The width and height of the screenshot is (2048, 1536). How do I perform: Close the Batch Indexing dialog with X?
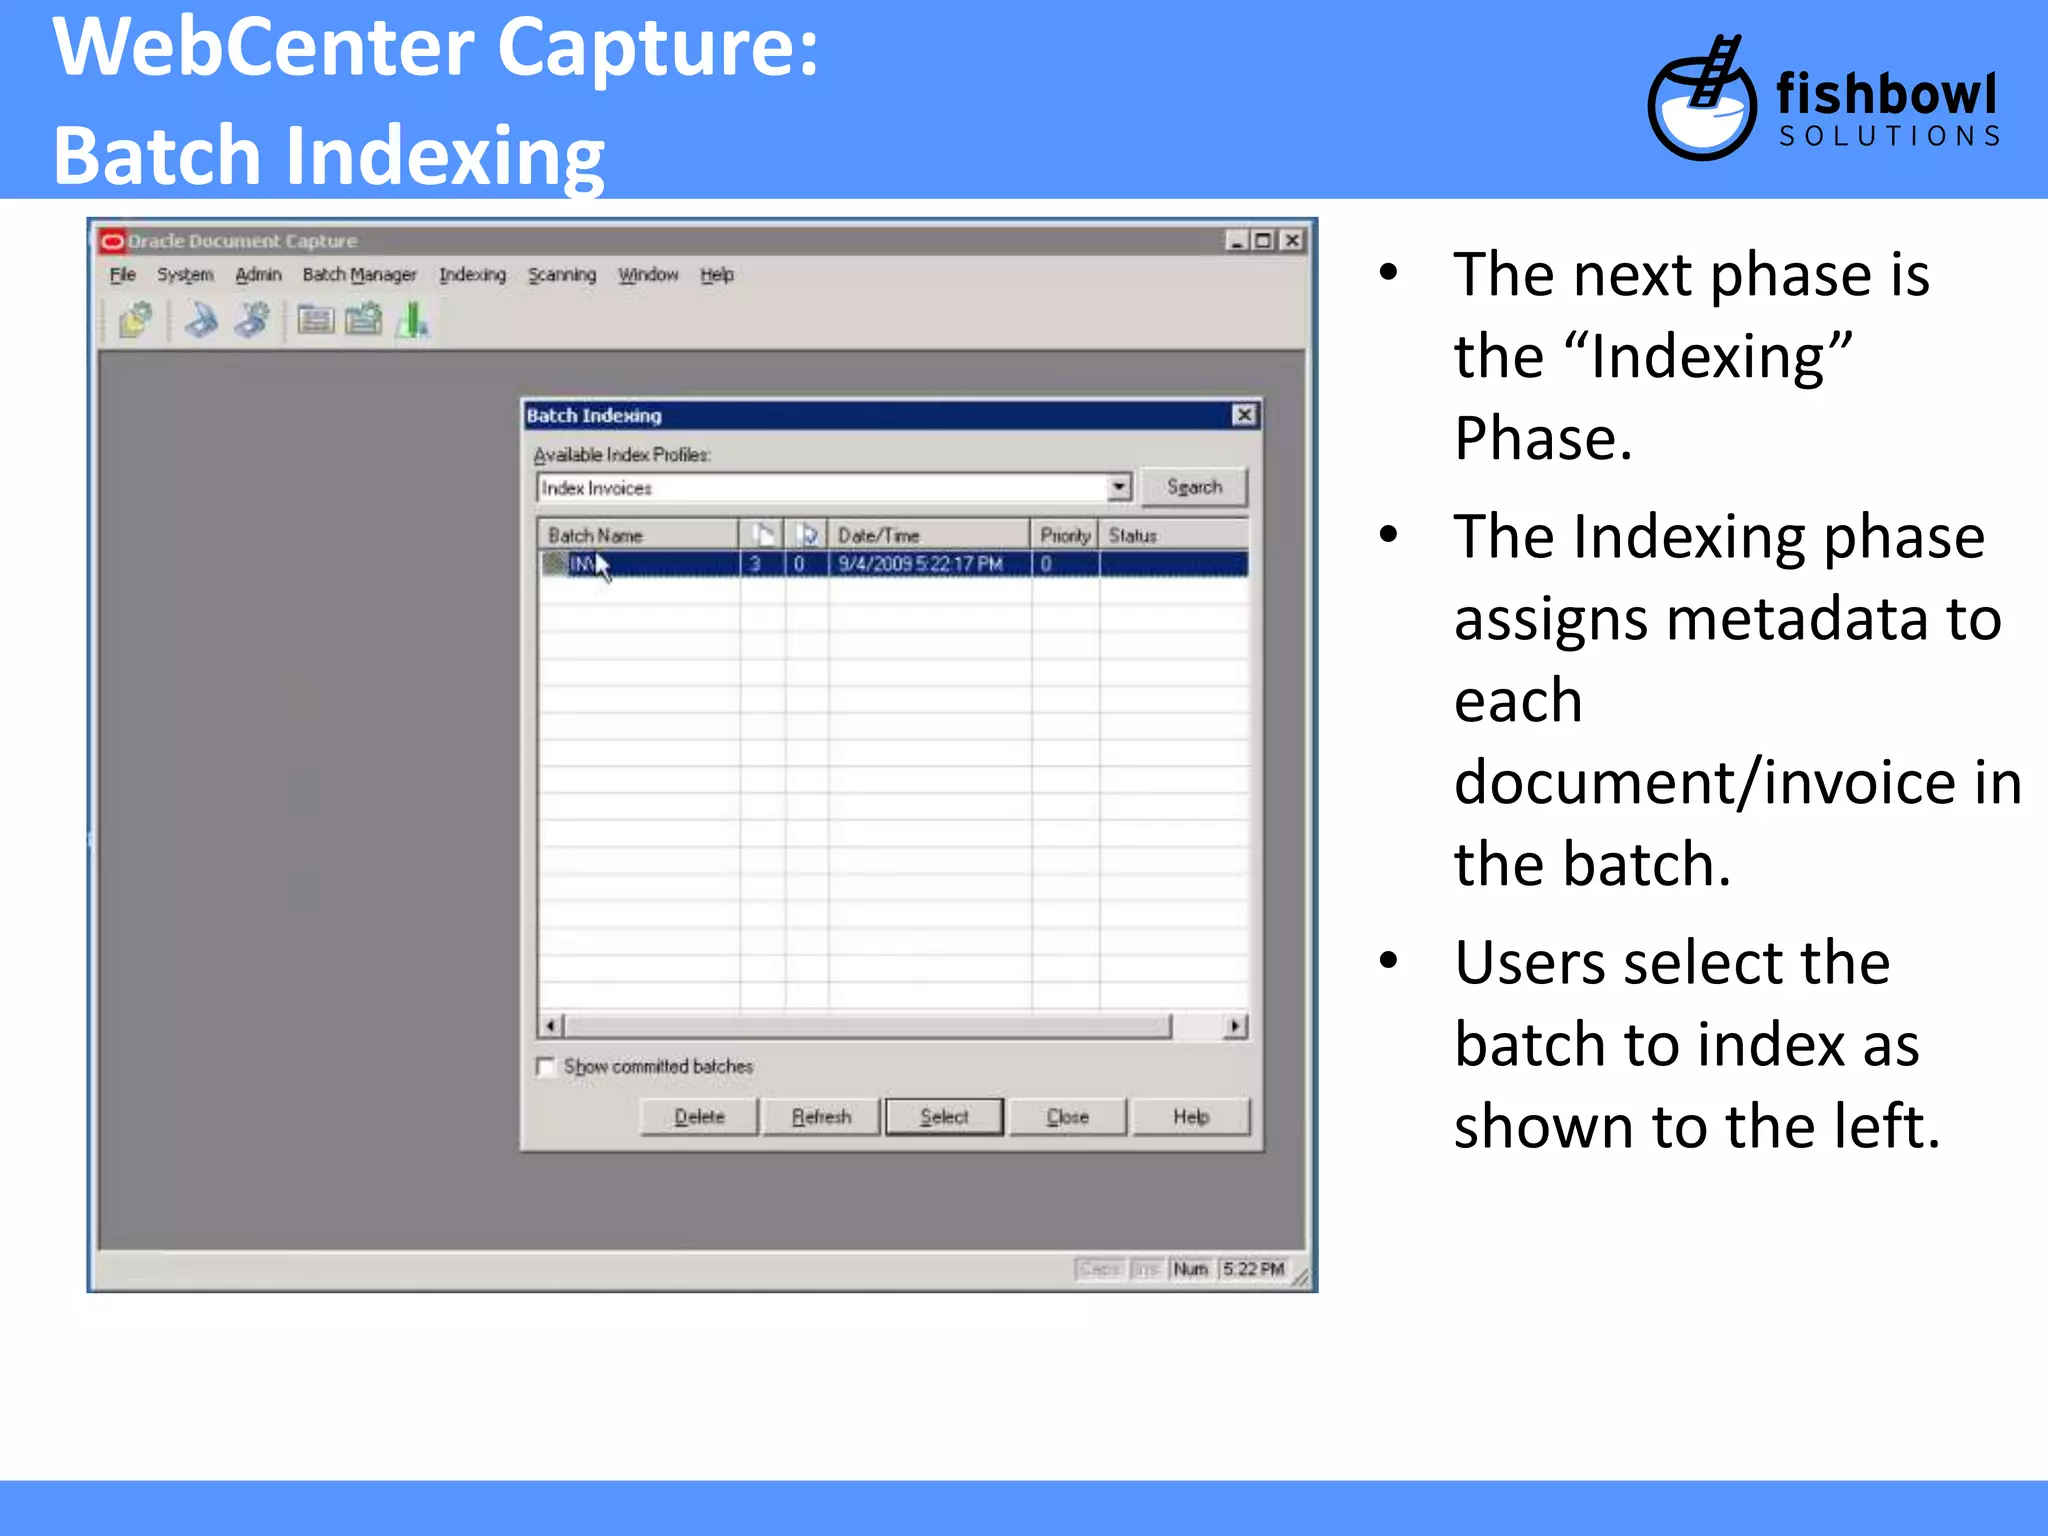pos(1243,415)
